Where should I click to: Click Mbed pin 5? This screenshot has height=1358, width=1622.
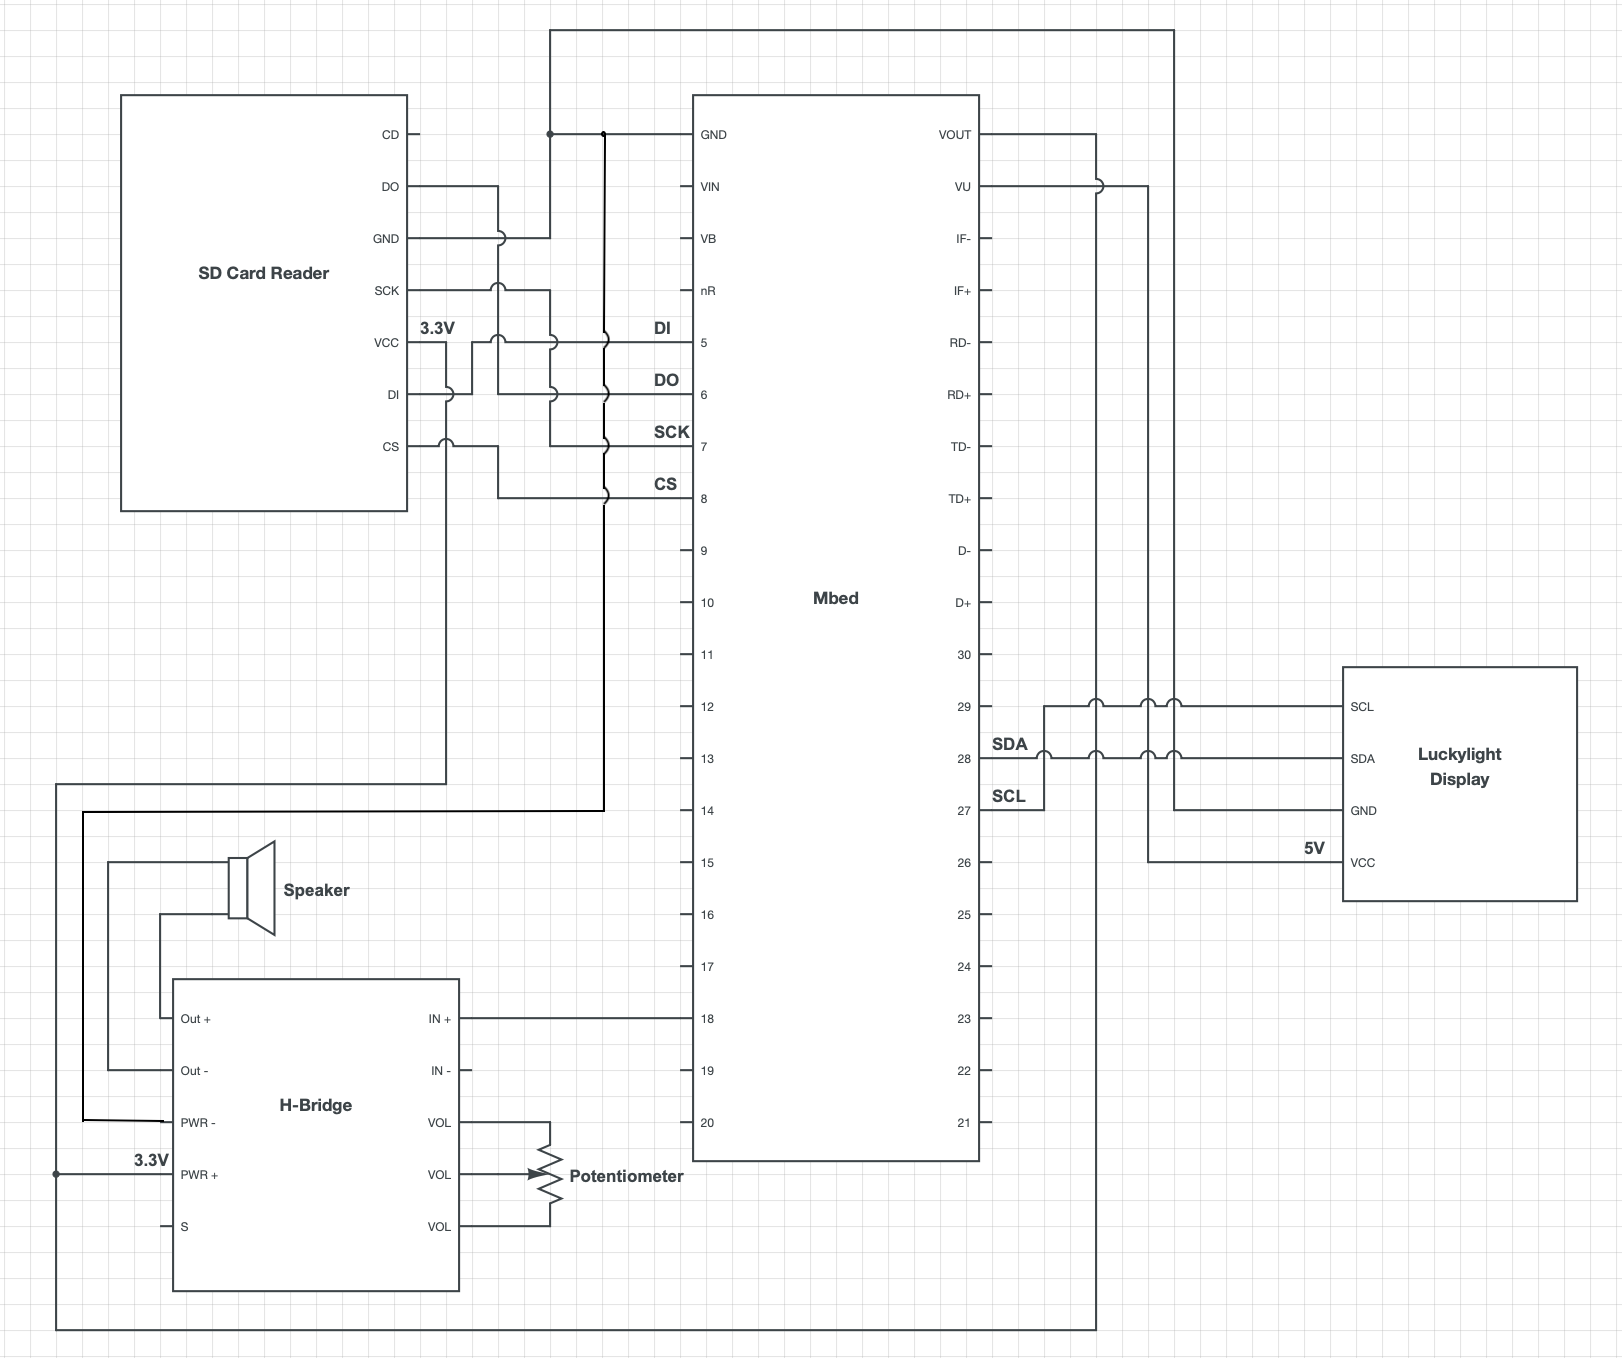(x=704, y=343)
